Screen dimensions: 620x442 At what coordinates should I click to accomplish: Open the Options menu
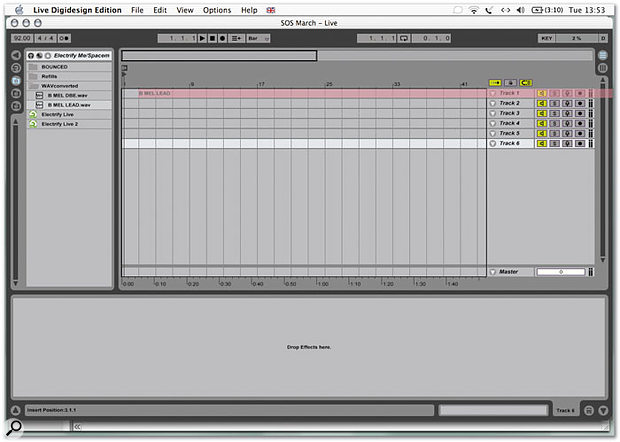click(x=217, y=10)
